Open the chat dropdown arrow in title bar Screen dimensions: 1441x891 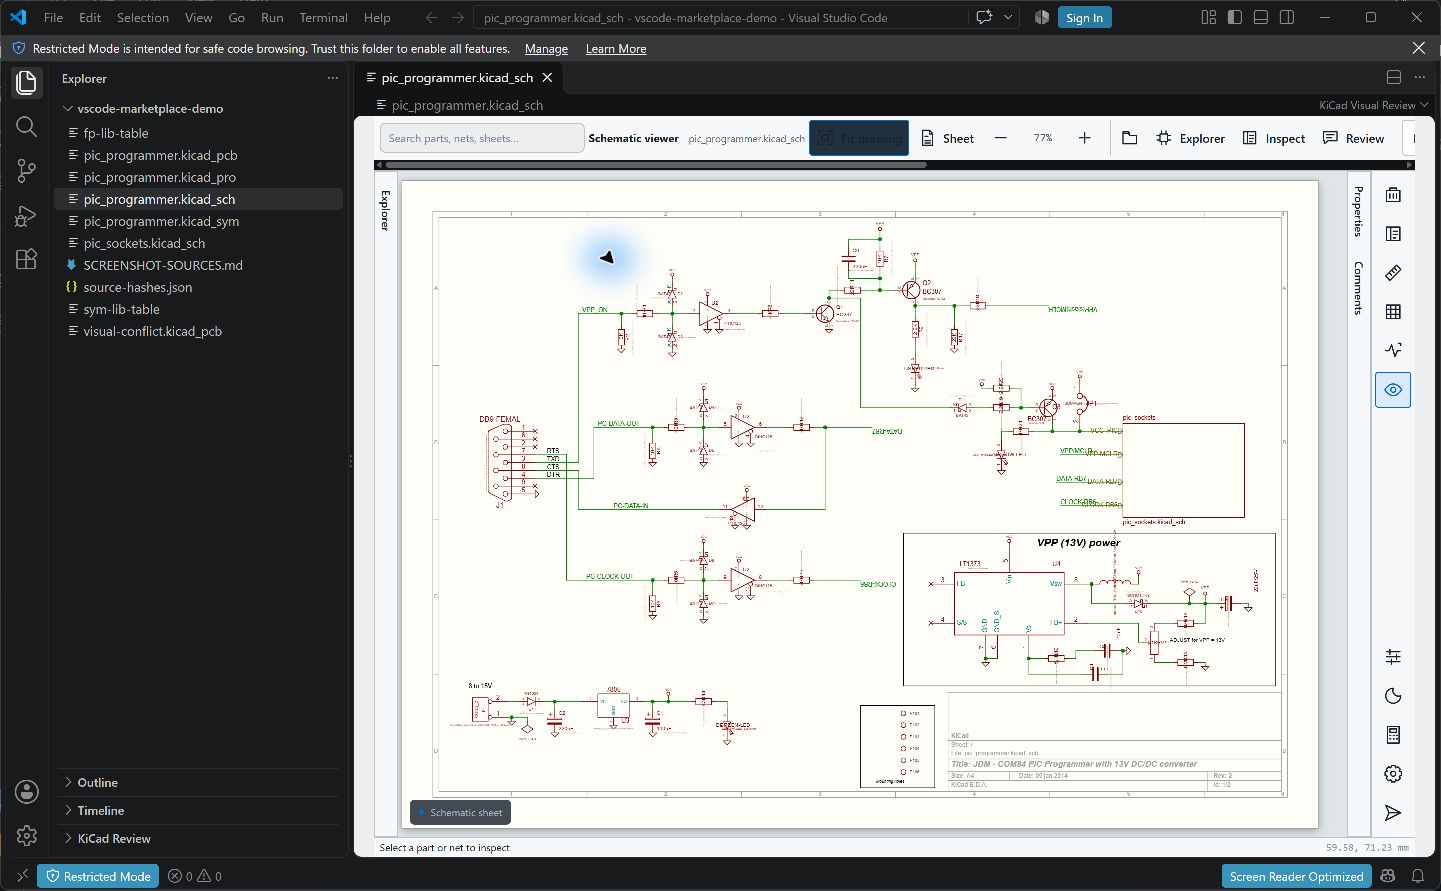[x=1008, y=17]
